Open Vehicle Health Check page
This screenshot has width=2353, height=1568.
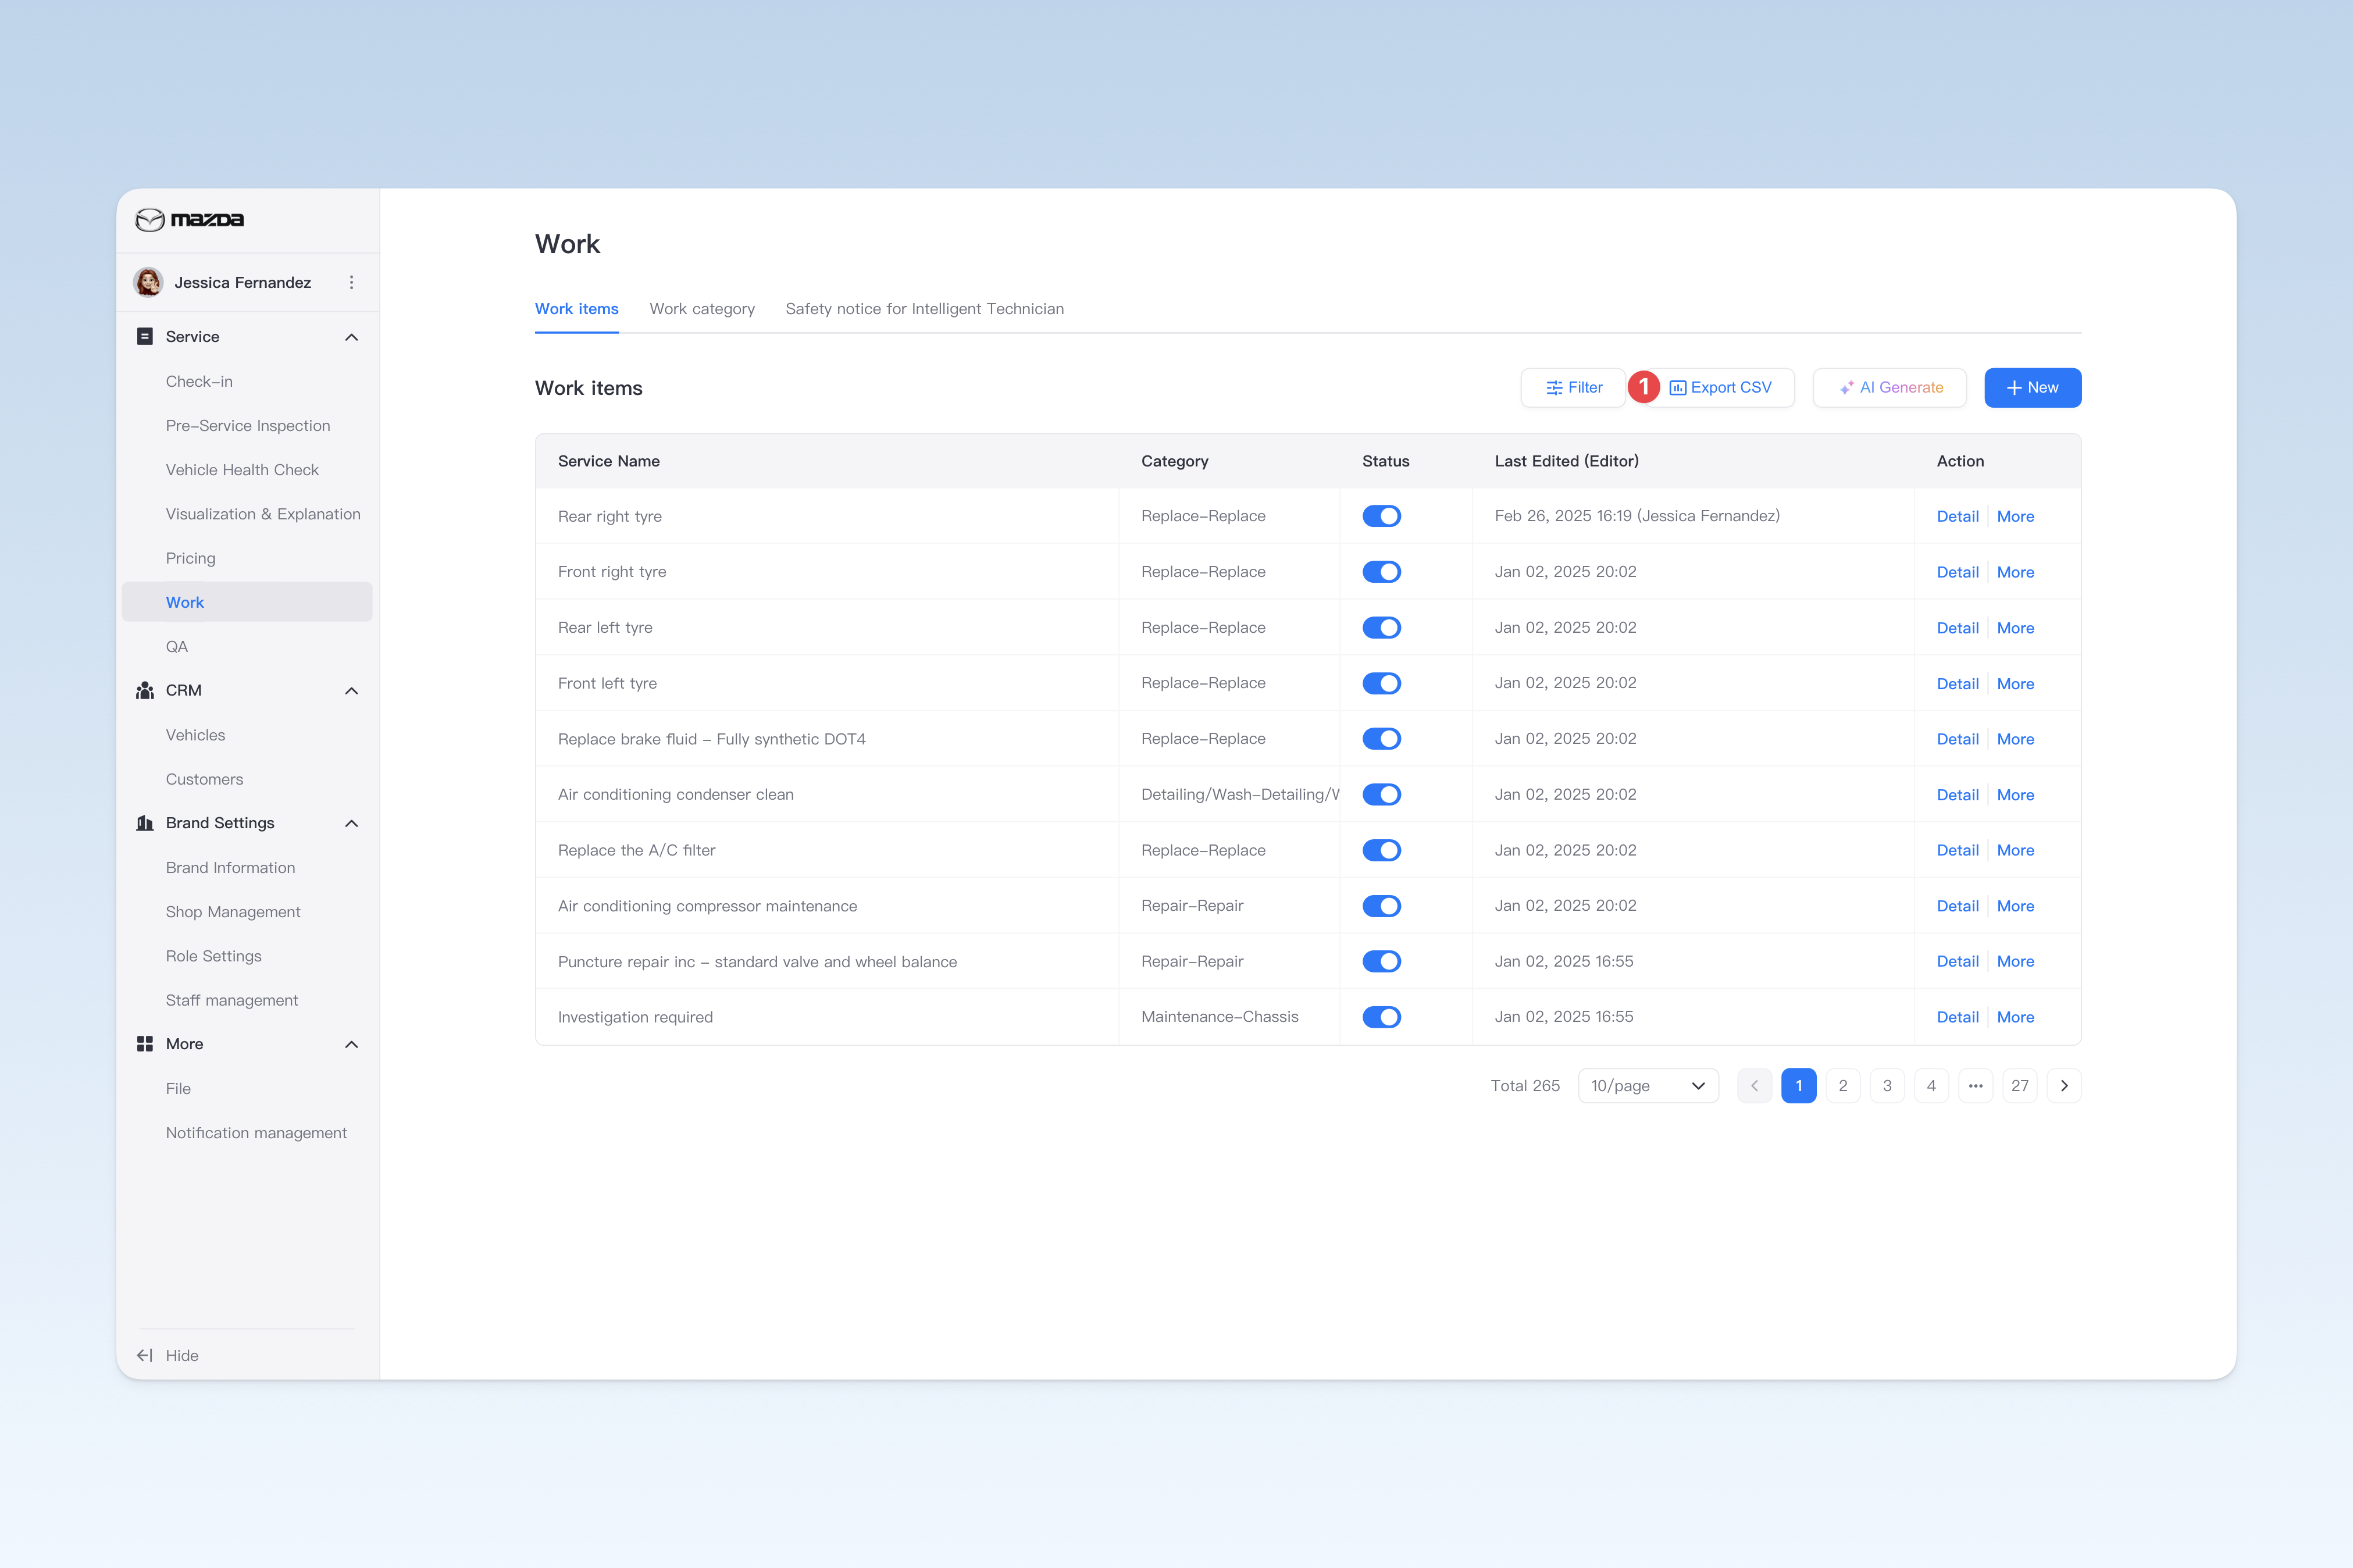[242, 470]
